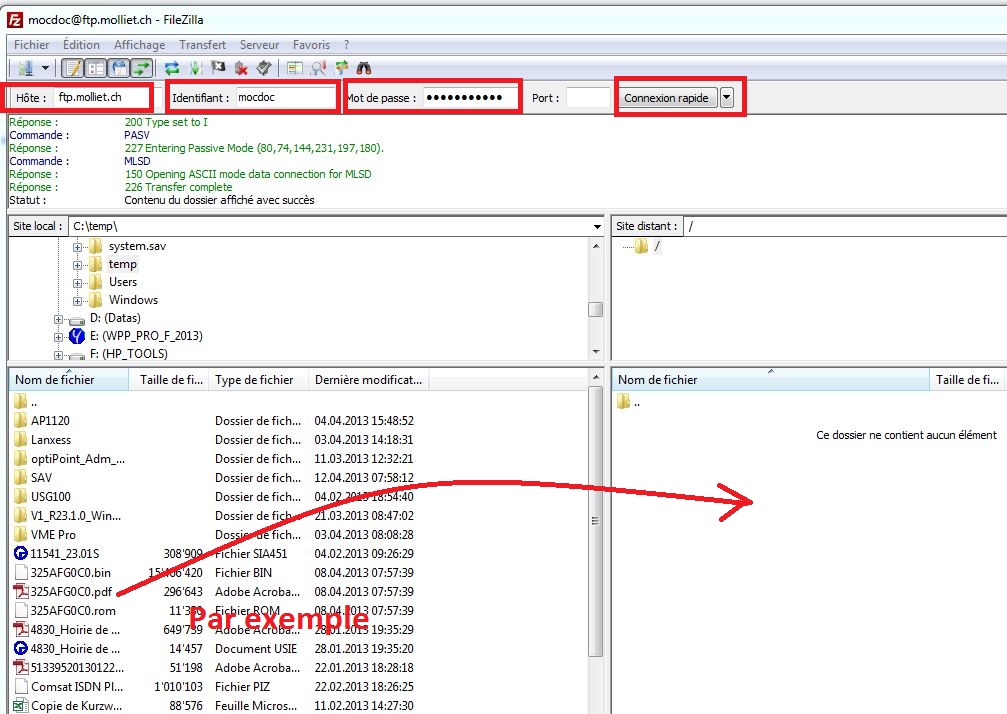Open the Affichage menu
The width and height of the screenshot is (1007, 714).
pyautogui.click(x=139, y=45)
